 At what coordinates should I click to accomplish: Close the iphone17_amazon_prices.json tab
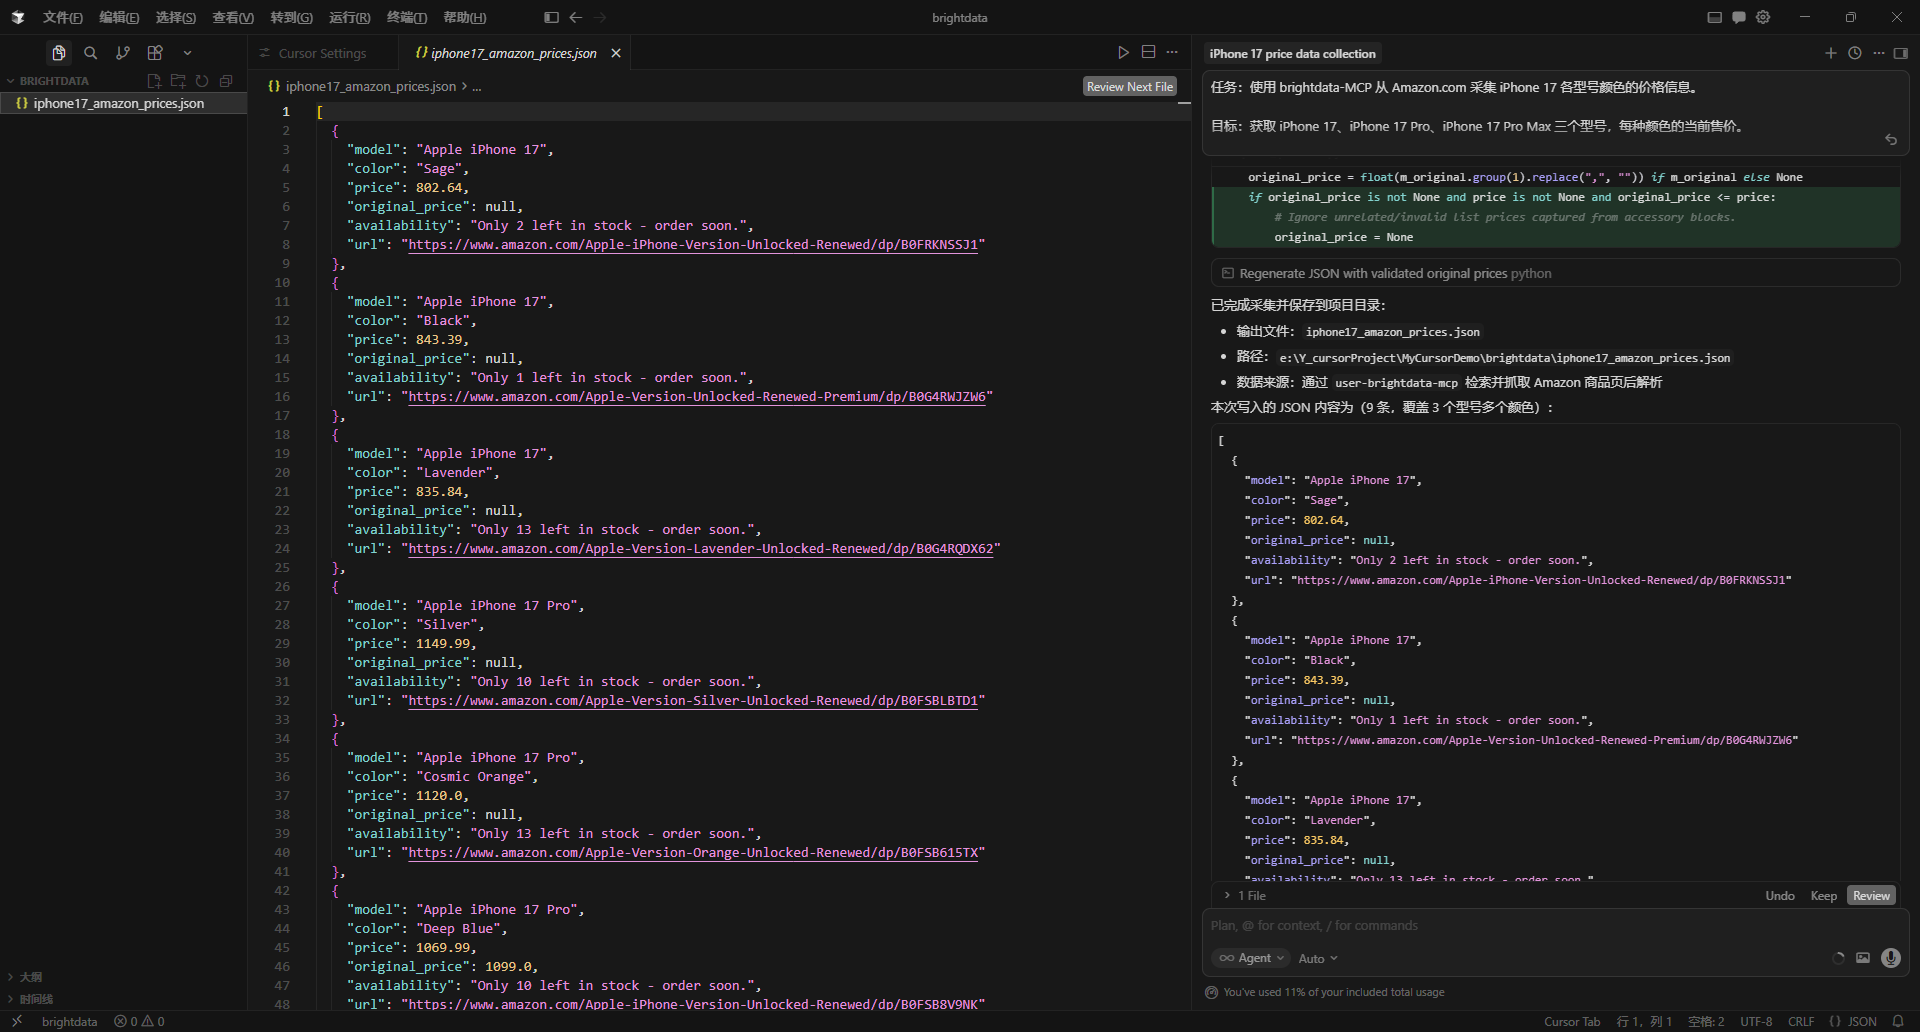[616, 53]
